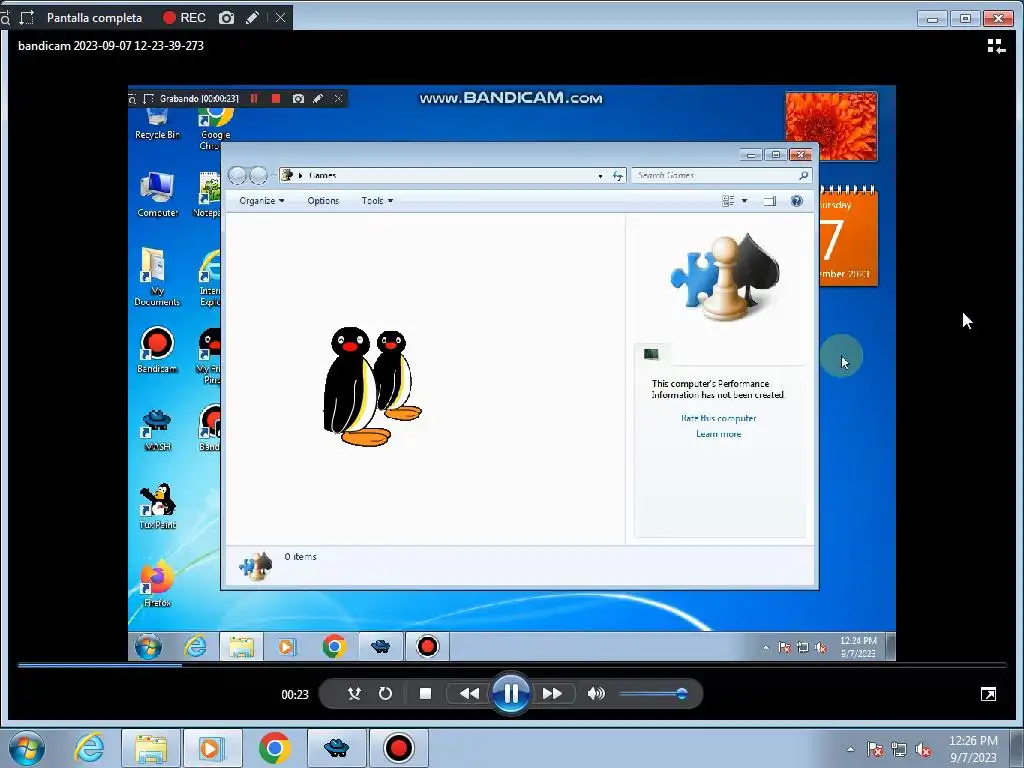Turn repeat on in Media Player
This screenshot has width=1024, height=768.
385,694
